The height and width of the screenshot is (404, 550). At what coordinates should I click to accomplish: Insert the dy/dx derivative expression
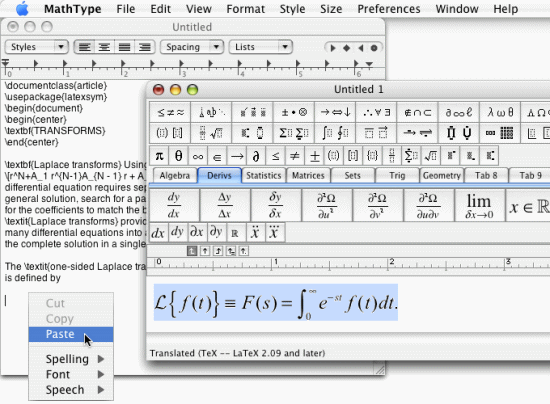pyautogui.click(x=174, y=205)
